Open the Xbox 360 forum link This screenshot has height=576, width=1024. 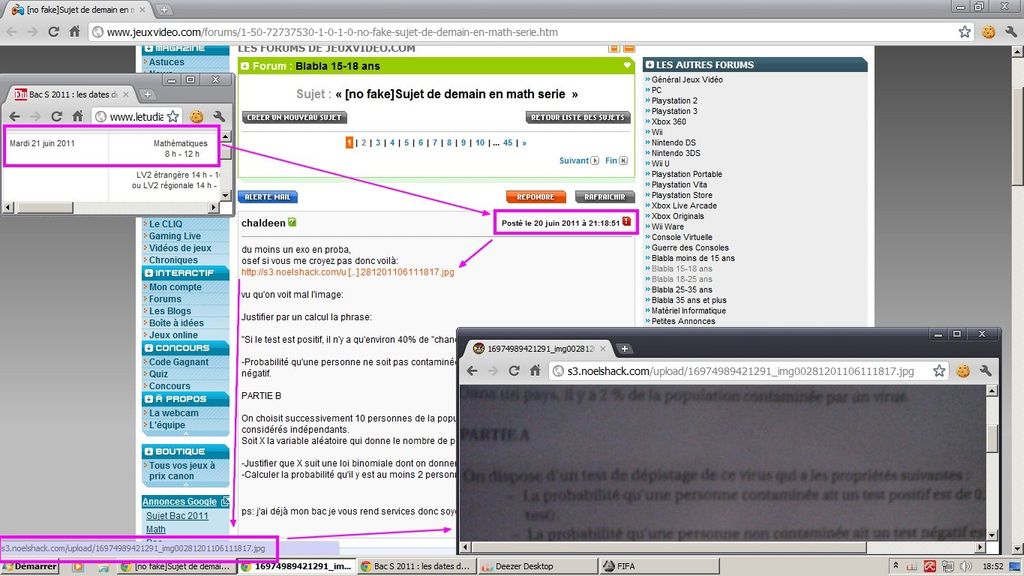[x=668, y=121]
